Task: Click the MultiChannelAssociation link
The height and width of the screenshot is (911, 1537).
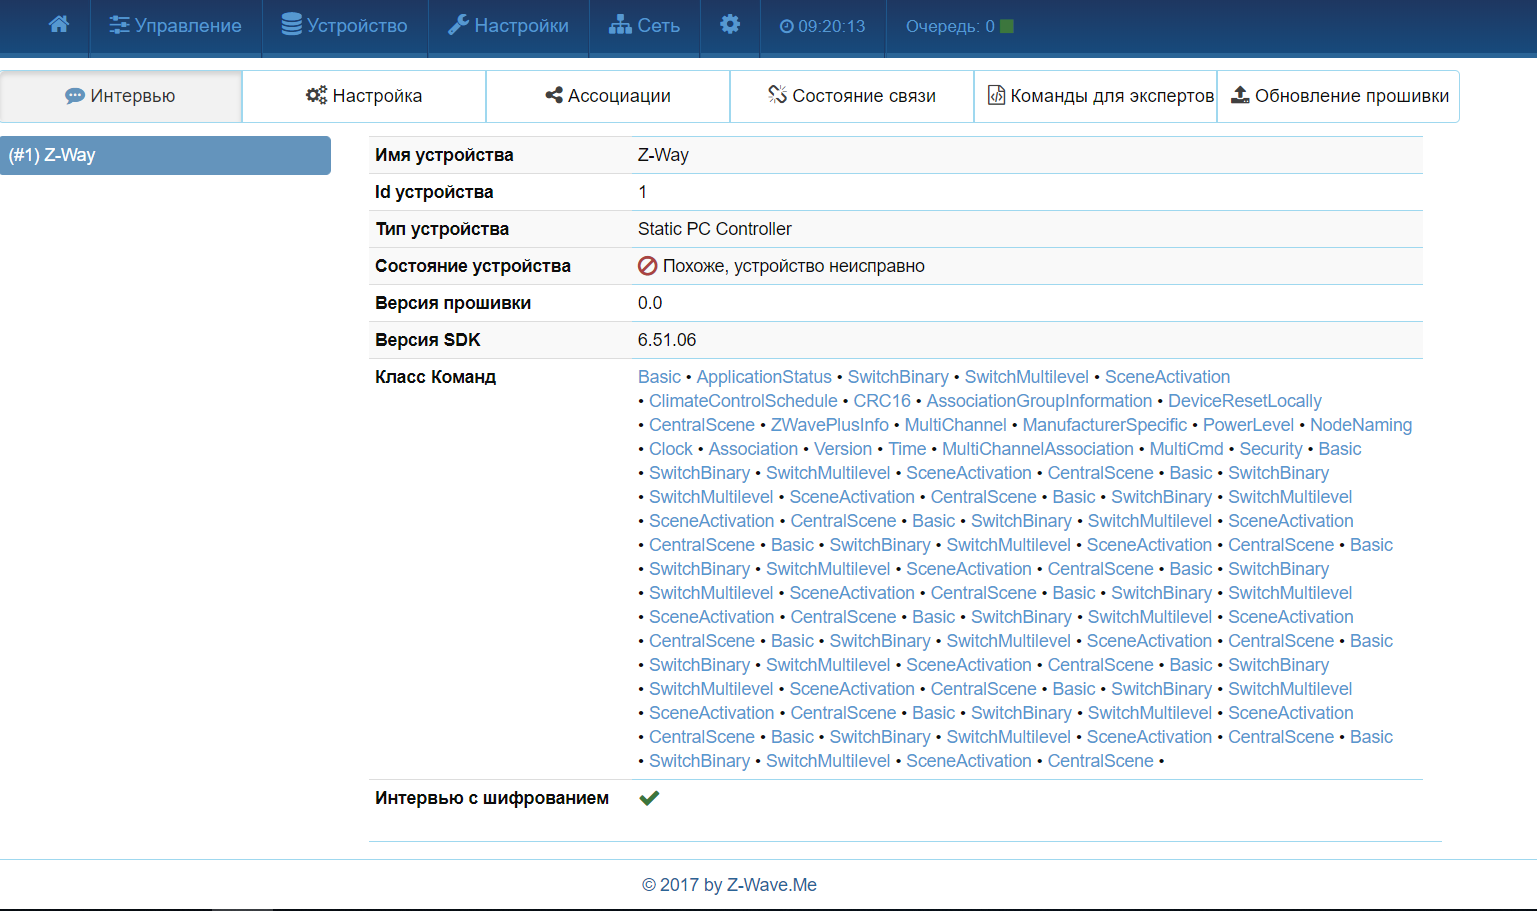Action: pyautogui.click(x=1038, y=449)
